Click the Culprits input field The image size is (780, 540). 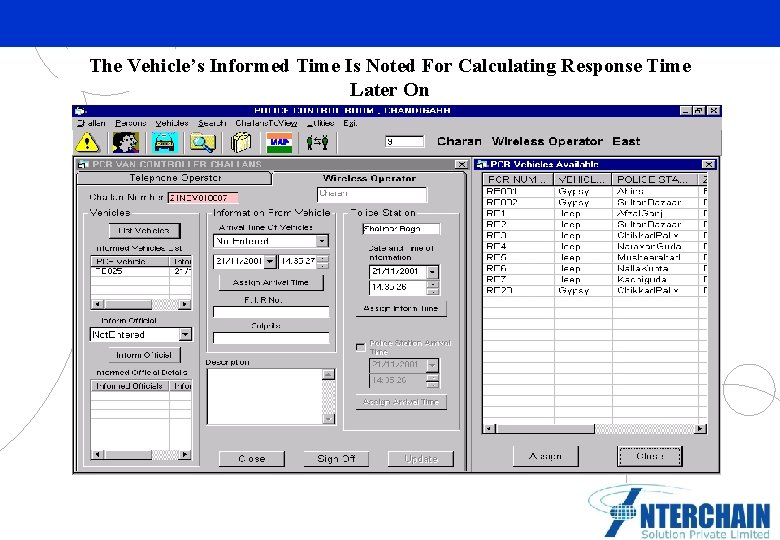pos(271,338)
